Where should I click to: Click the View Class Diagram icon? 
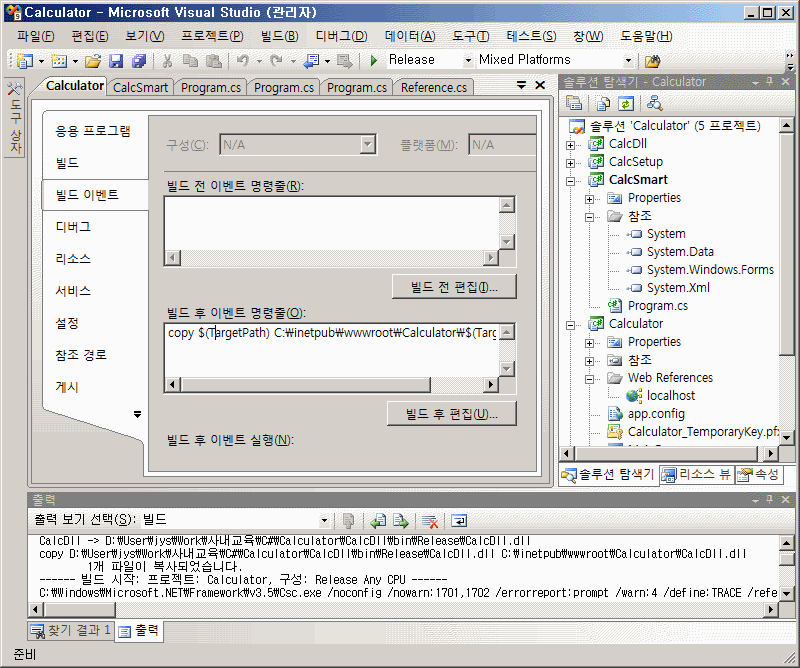tap(654, 104)
